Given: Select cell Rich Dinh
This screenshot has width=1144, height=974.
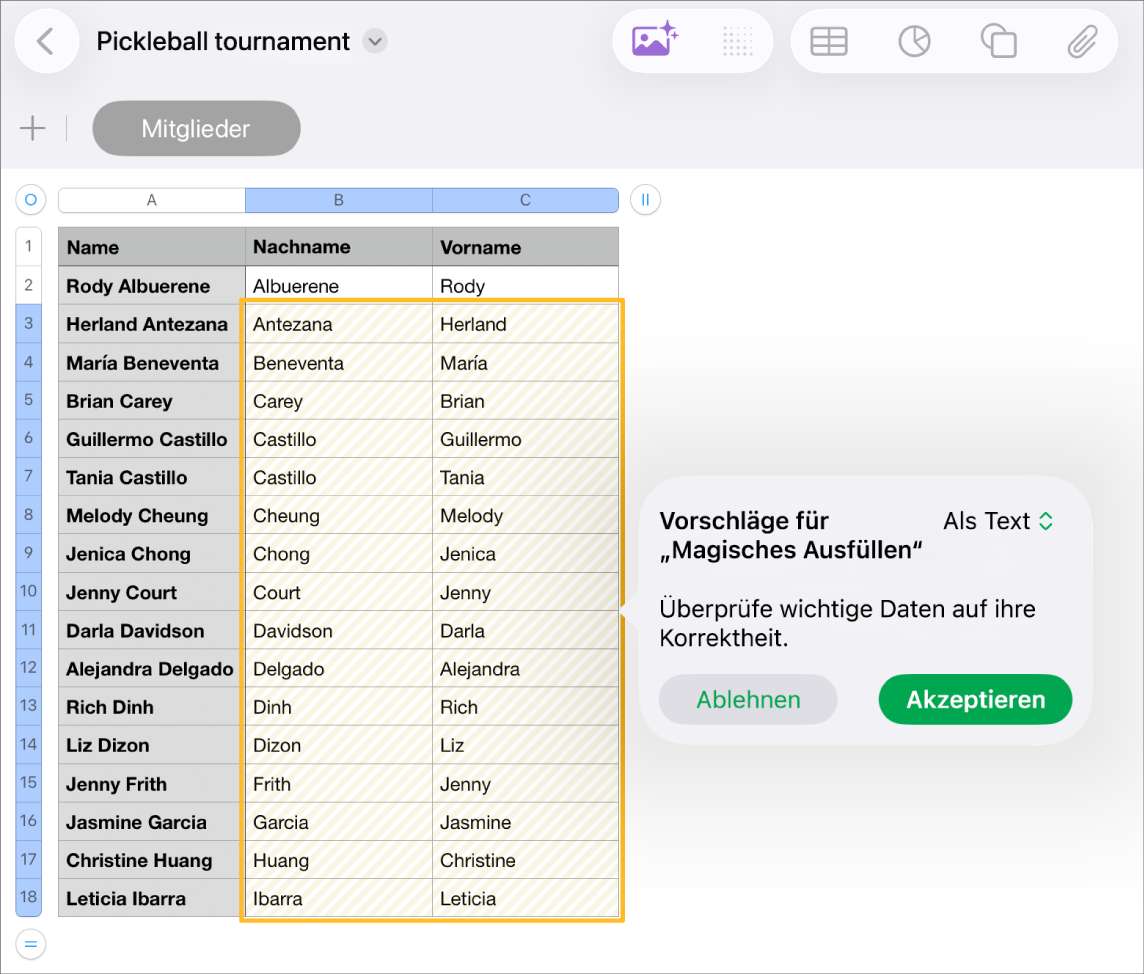Looking at the screenshot, I should pos(152,707).
